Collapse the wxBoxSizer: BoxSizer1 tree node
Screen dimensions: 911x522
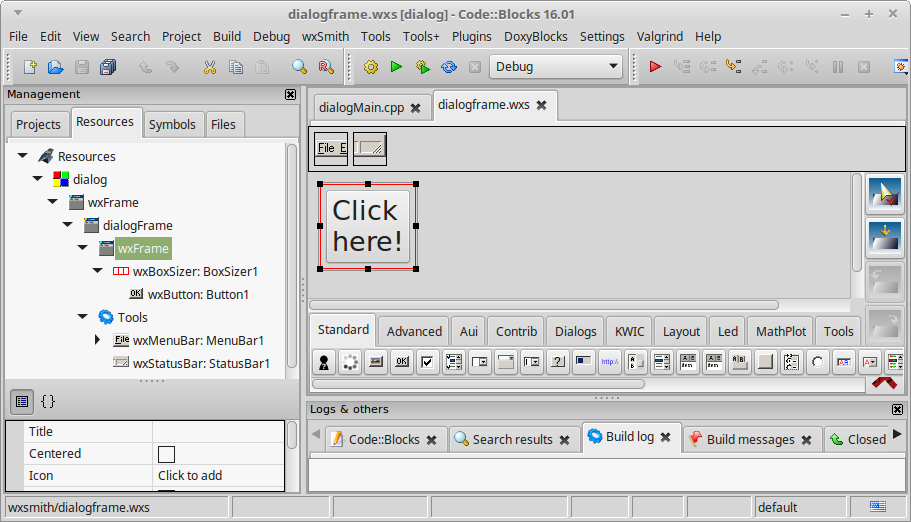97,271
